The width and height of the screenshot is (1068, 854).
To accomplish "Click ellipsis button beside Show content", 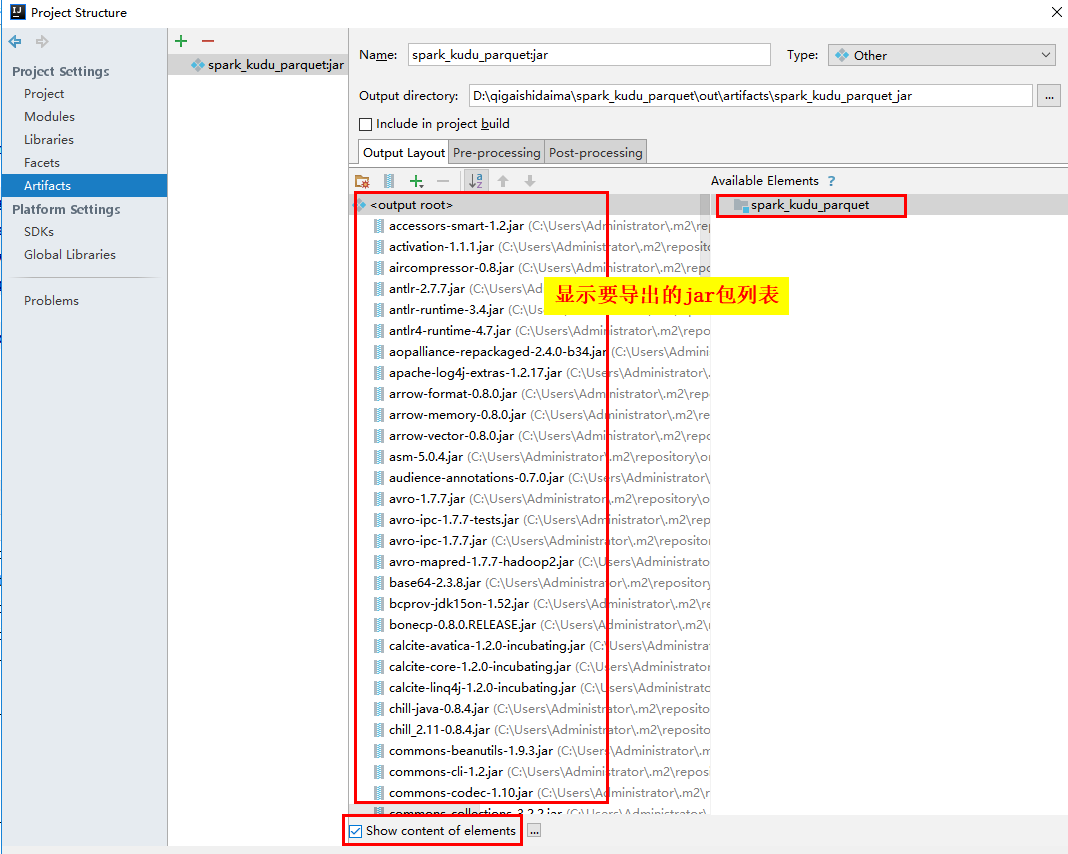I will [x=534, y=831].
